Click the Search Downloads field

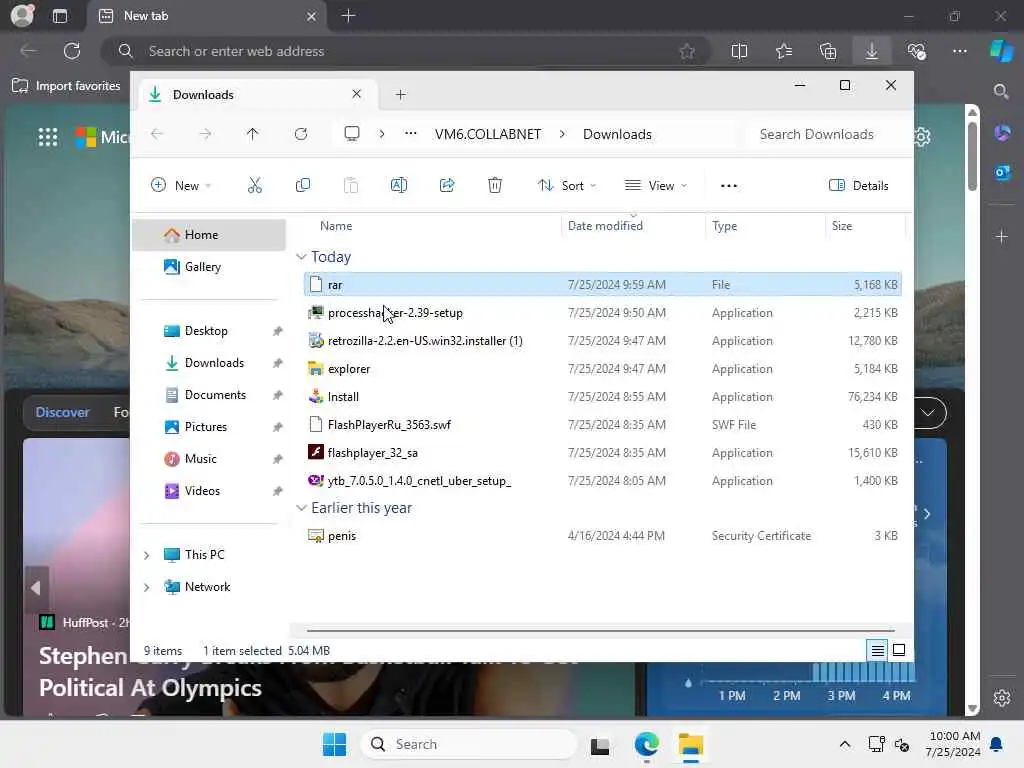pos(816,134)
